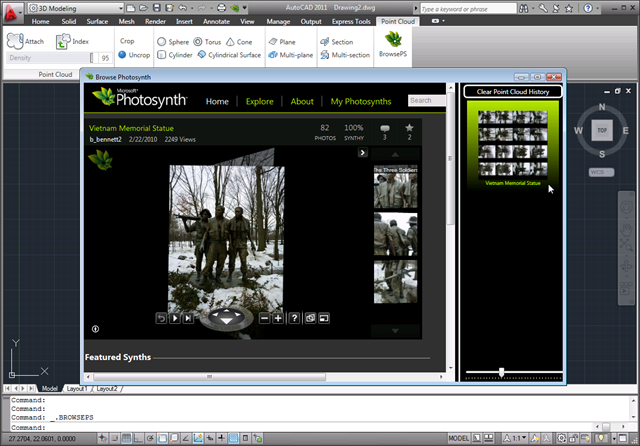Viewport: 640px width, 446px height.
Task: Click the Photosynth Search input field
Action: click(x=426, y=101)
